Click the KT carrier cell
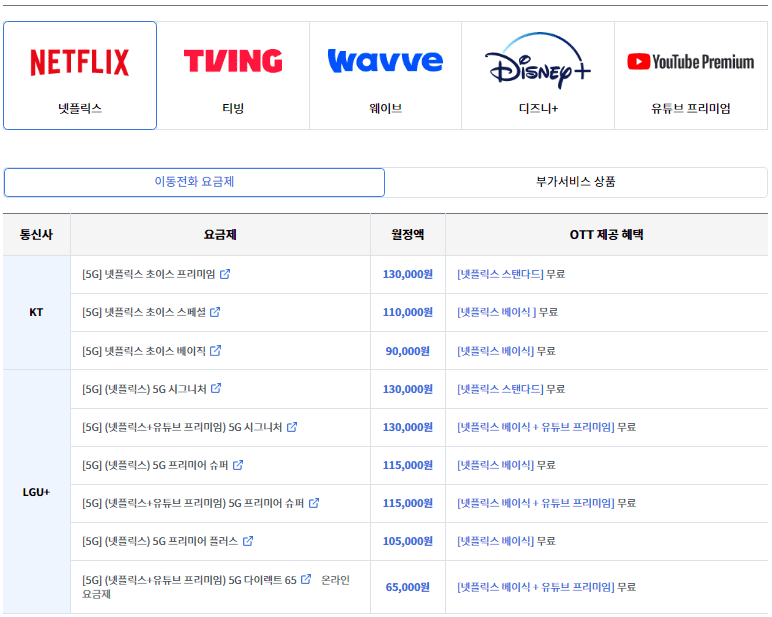 coord(36,312)
